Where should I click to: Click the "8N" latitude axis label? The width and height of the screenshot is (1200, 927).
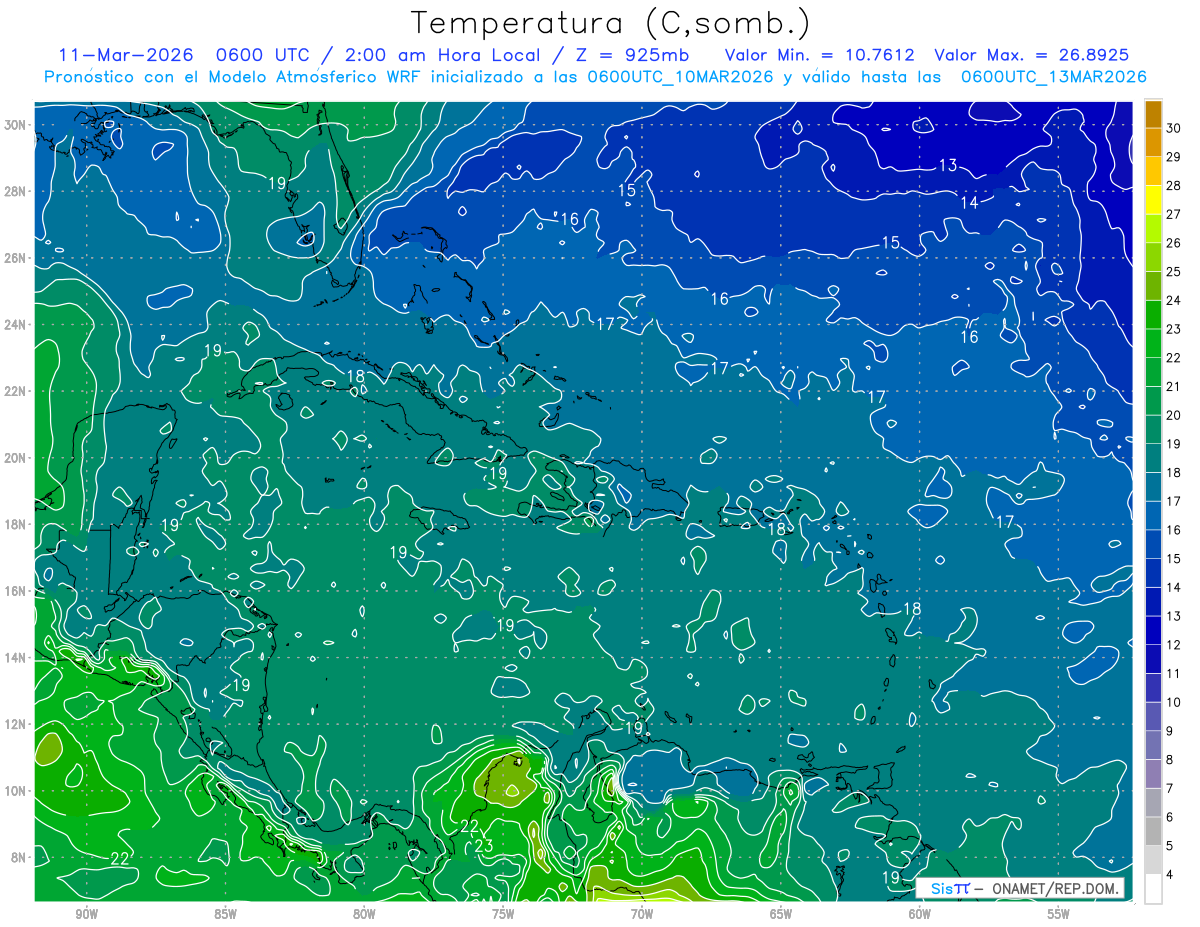(x=20, y=858)
